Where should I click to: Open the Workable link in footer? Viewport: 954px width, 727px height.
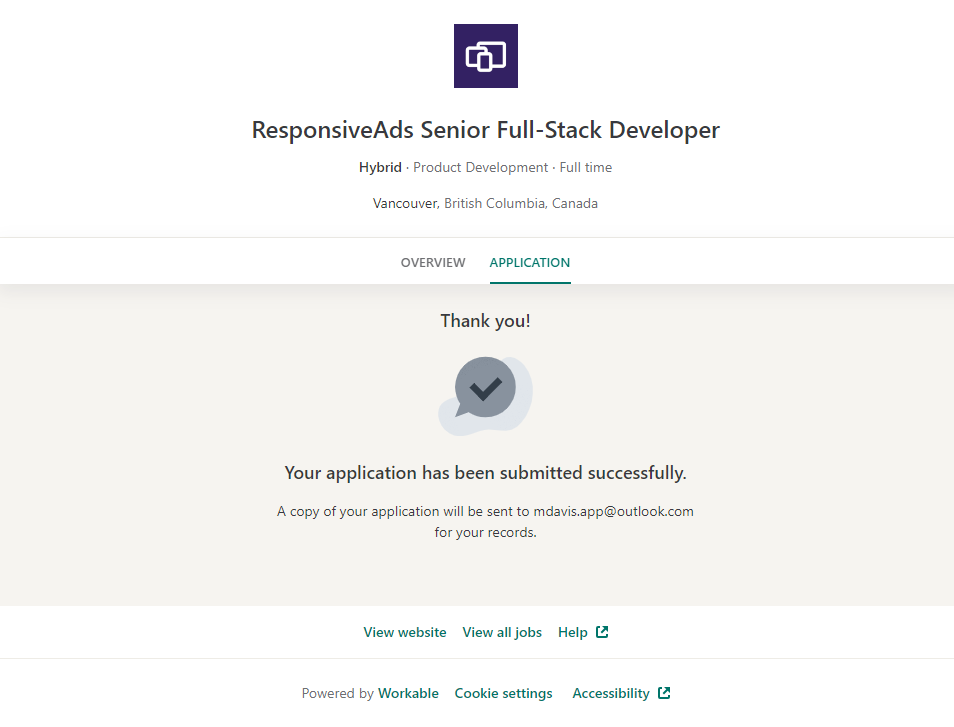408,693
